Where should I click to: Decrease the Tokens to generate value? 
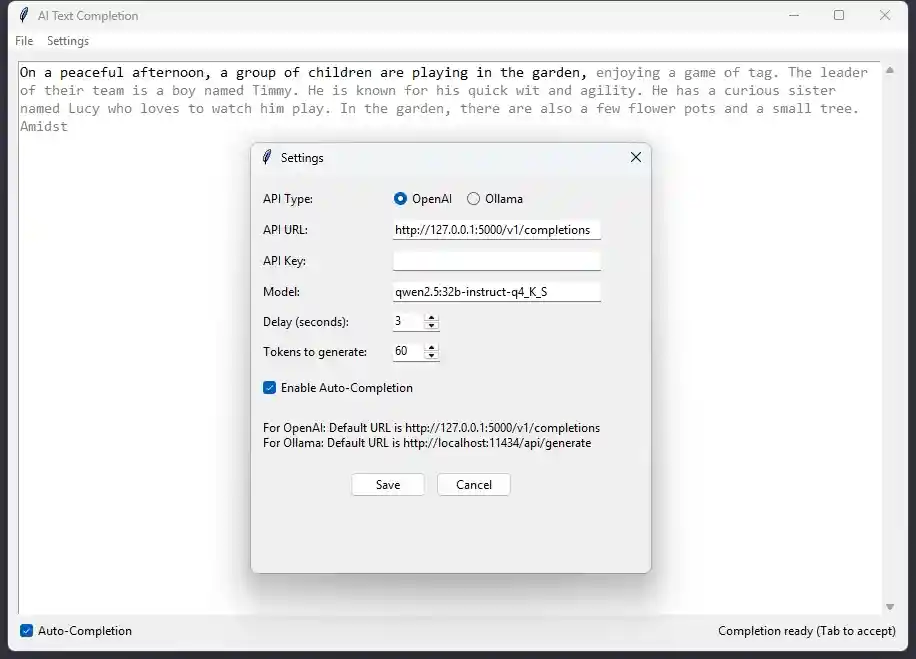click(431, 355)
